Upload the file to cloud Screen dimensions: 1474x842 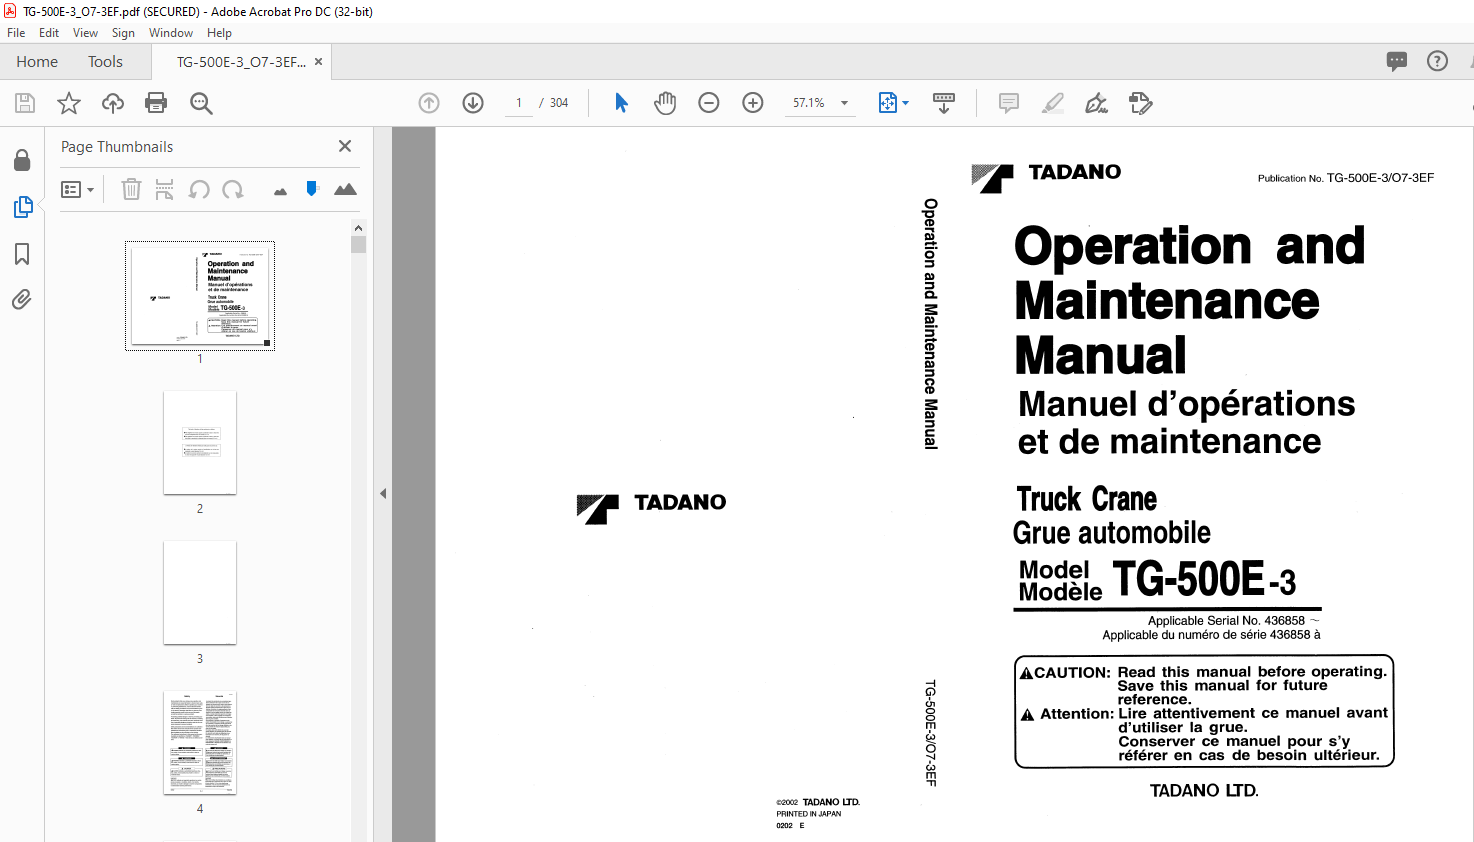[113, 103]
